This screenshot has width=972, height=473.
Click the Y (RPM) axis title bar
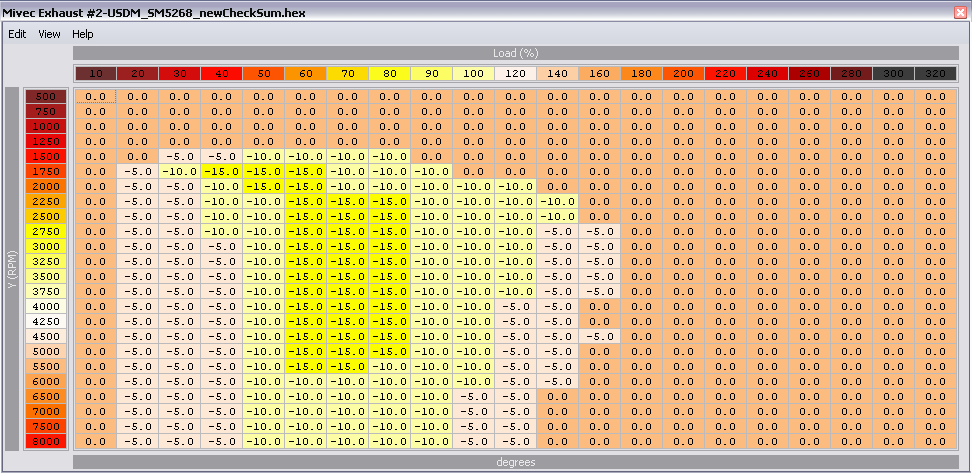pyautogui.click(x=12, y=269)
